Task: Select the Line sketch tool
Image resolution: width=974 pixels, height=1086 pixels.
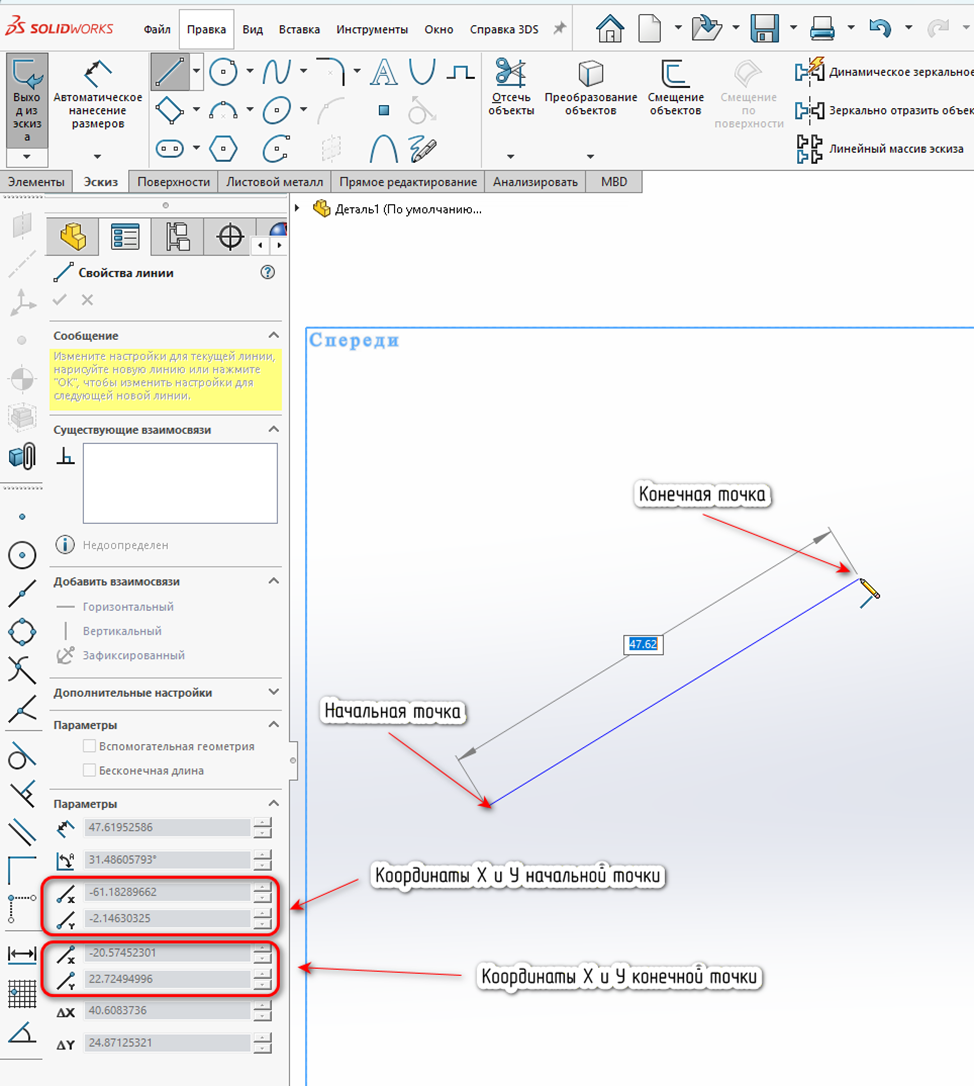Action: [170, 72]
